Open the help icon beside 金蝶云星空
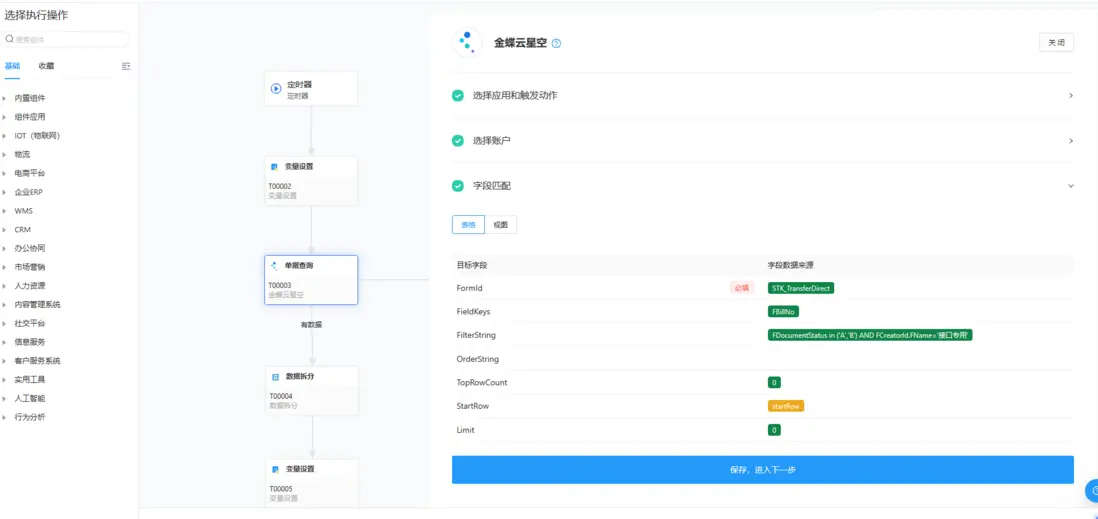This screenshot has width=1098, height=519. point(557,43)
